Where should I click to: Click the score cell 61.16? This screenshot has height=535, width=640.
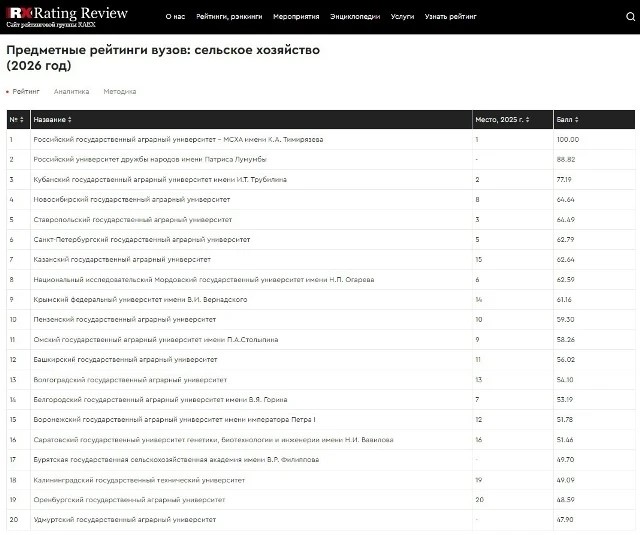pyautogui.click(x=564, y=300)
